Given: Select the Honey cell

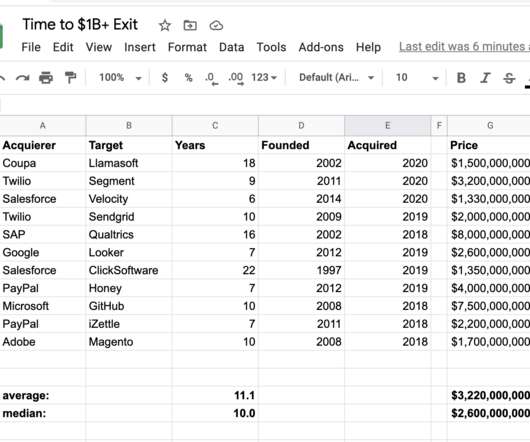Looking at the screenshot, I should pos(129,288).
